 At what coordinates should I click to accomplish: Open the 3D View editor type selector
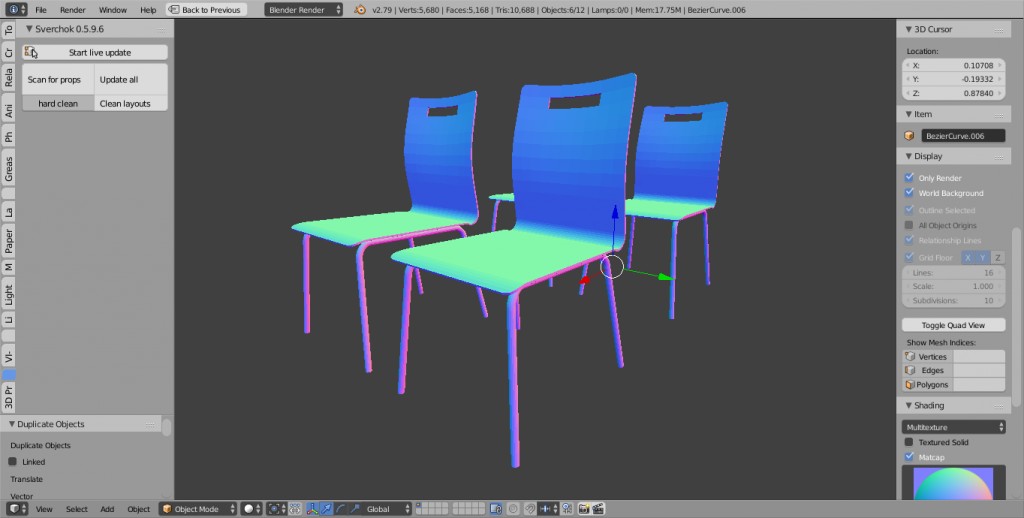click(x=17, y=509)
